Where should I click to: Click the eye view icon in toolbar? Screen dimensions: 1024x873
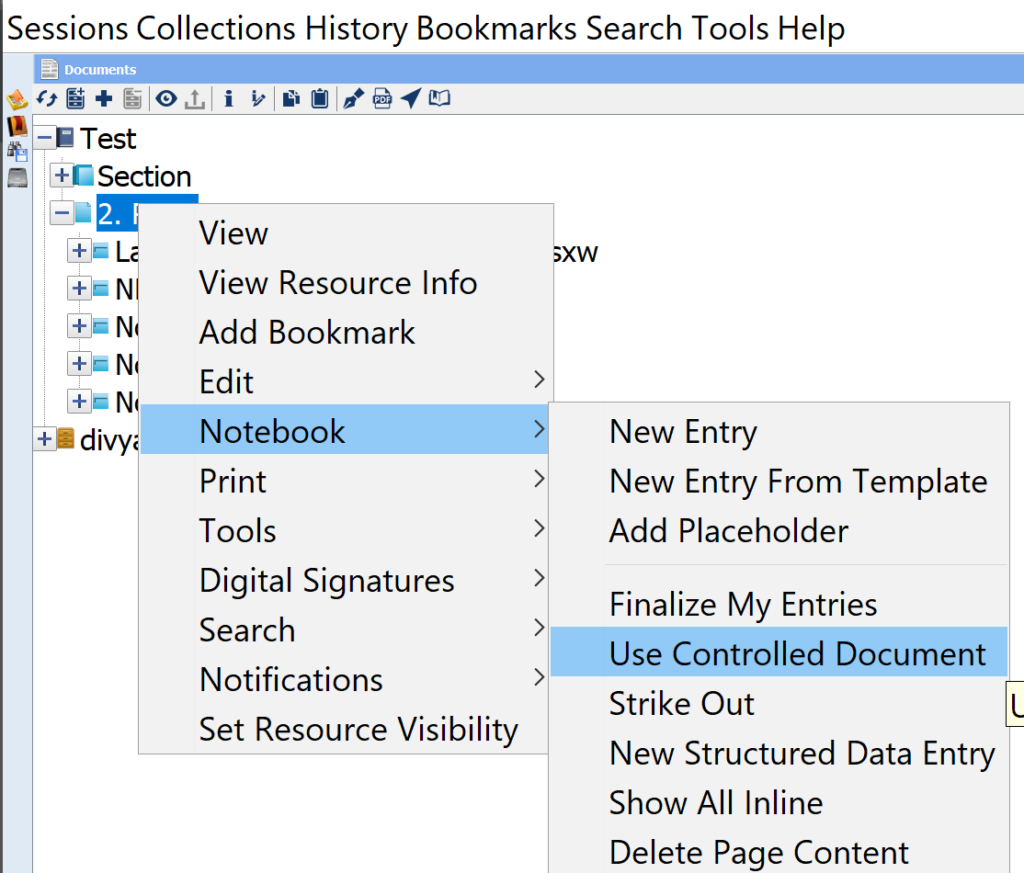(x=166, y=98)
